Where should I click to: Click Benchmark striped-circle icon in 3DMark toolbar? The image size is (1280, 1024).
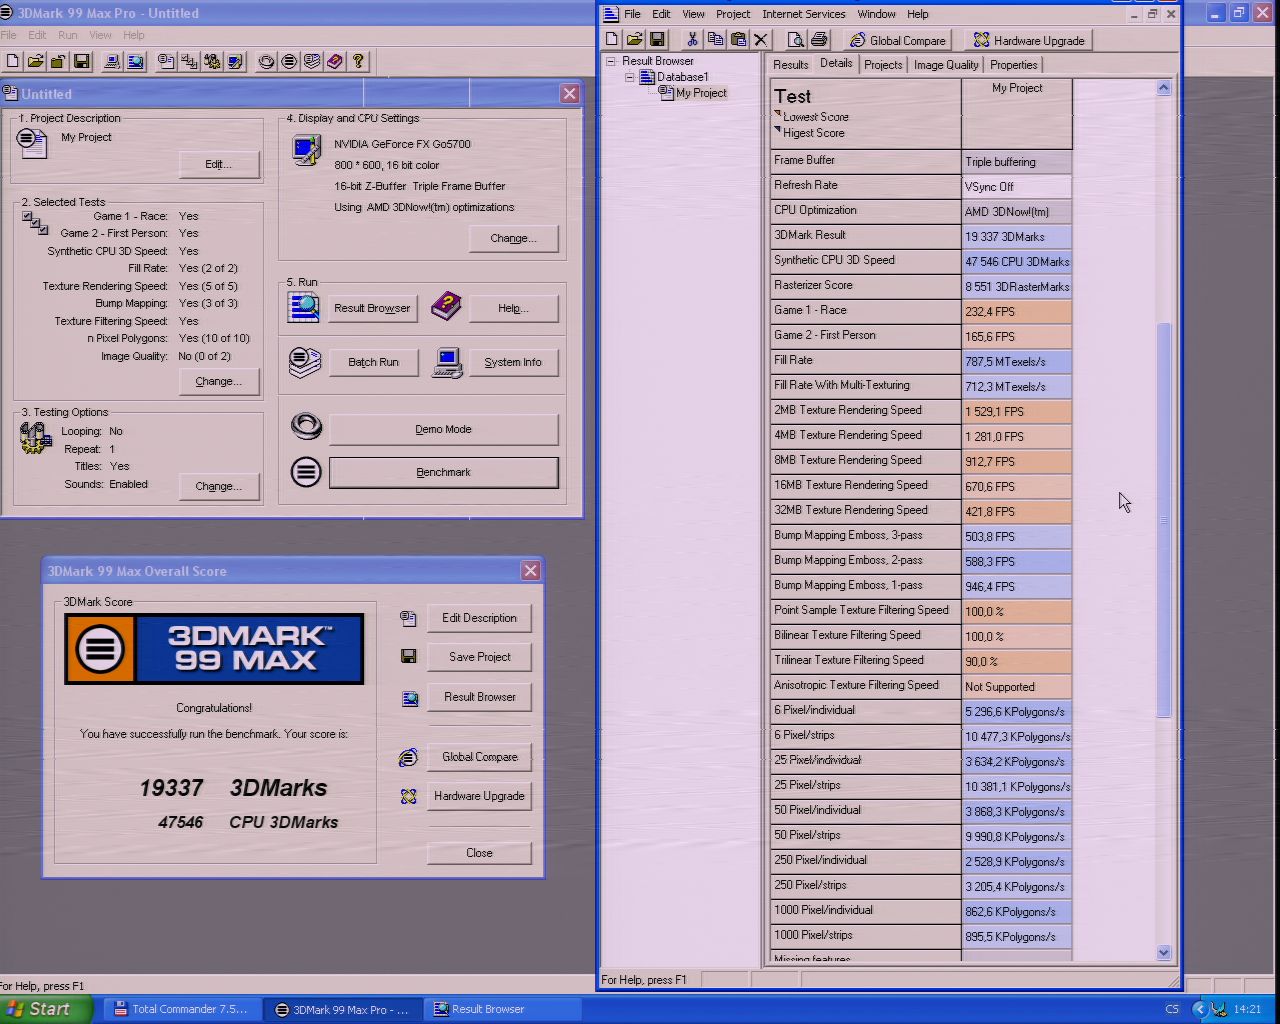pos(289,61)
